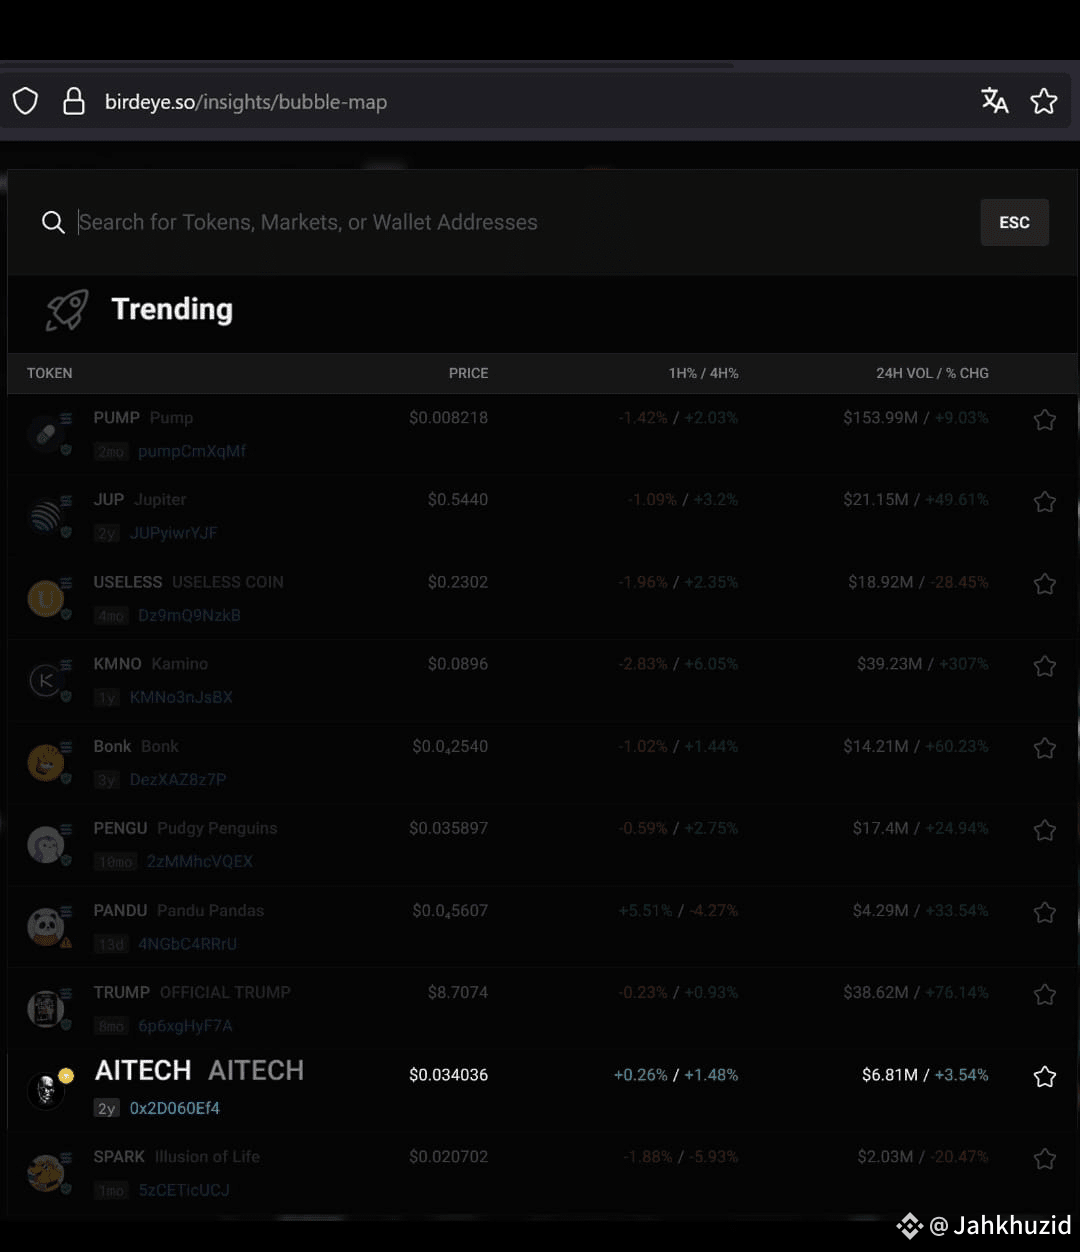Click the USELESS coin logo
The width and height of the screenshot is (1080, 1252).
46,599
